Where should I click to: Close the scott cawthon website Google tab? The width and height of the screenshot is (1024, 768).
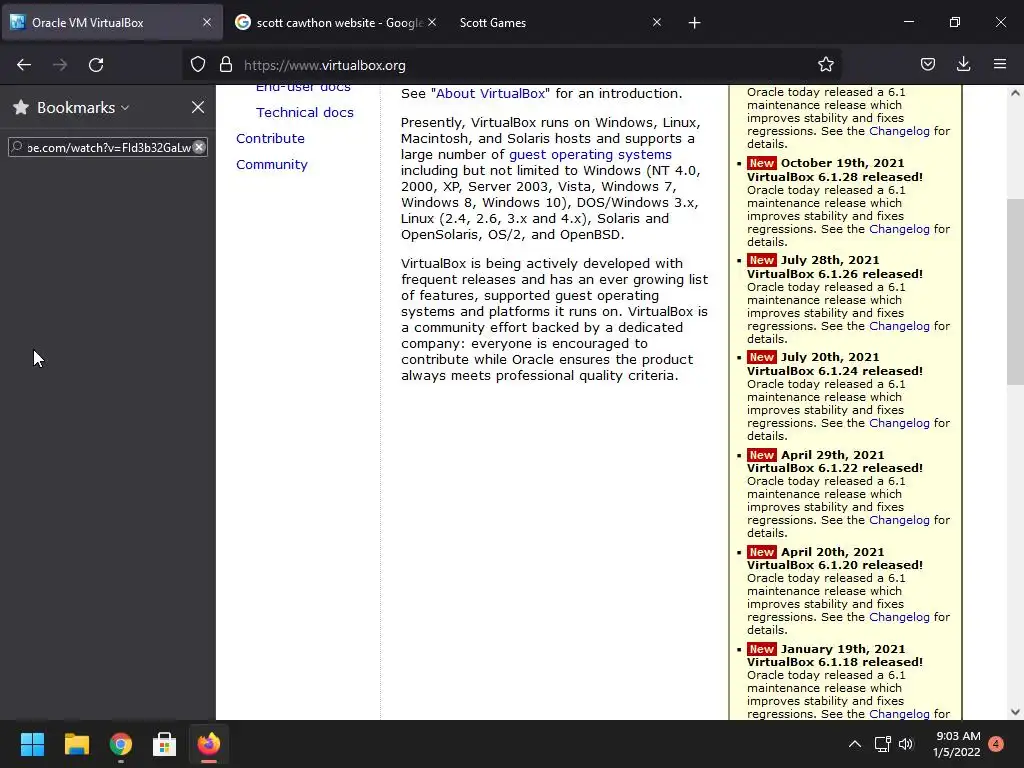tap(432, 22)
